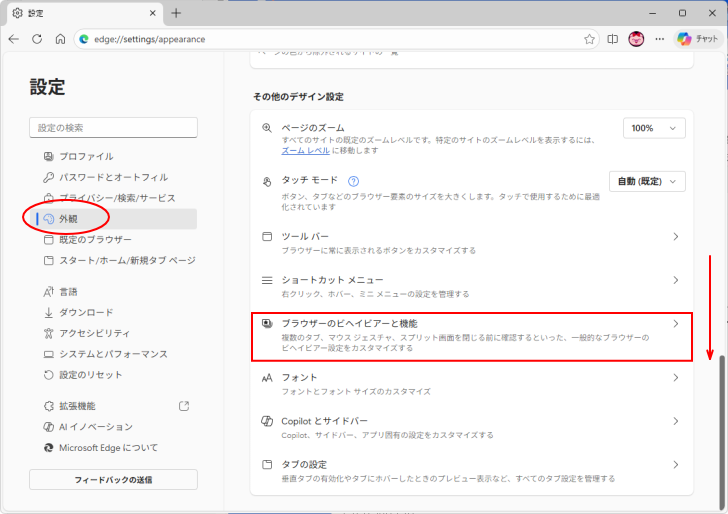Open システムとパフォーマンス section
This screenshot has width=728, height=514.
[x=114, y=354]
